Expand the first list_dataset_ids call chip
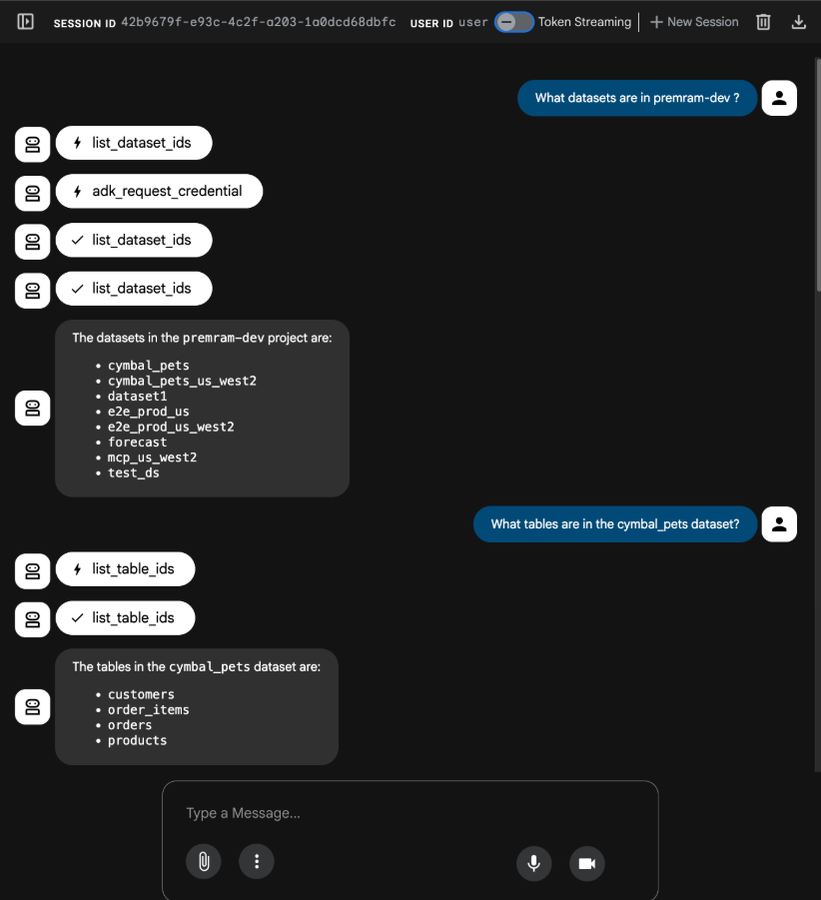Image resolution: width=821 pixels, height=900 pixels. pyautogui.click(x=134, y=143)
